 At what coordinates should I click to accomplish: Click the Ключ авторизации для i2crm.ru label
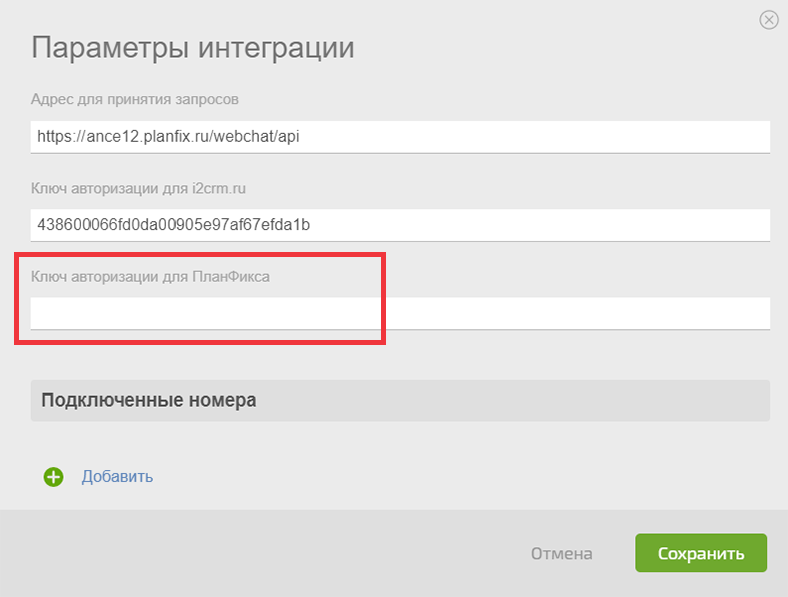(138, 188)
